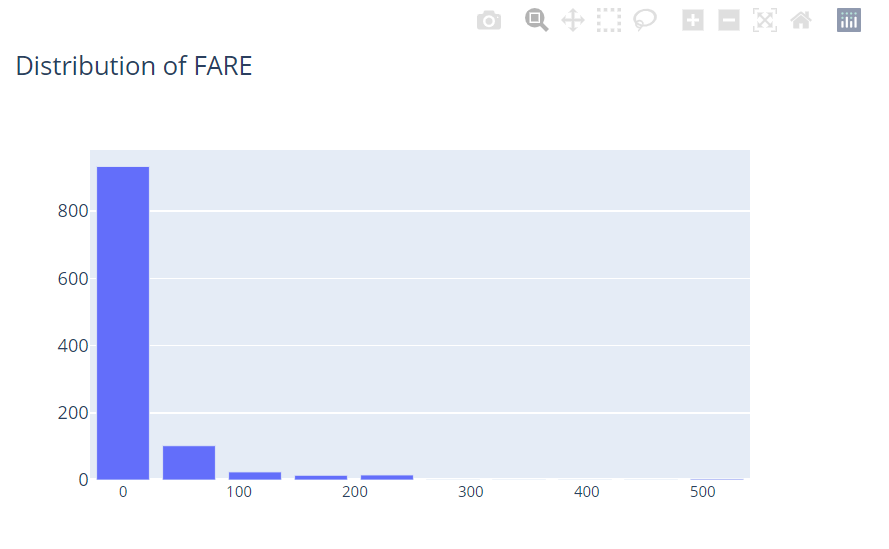This screenshot has height=549, width=889.
Task: Click the "Distribution of FARE" chart title
Action: [x=134, y=66]
